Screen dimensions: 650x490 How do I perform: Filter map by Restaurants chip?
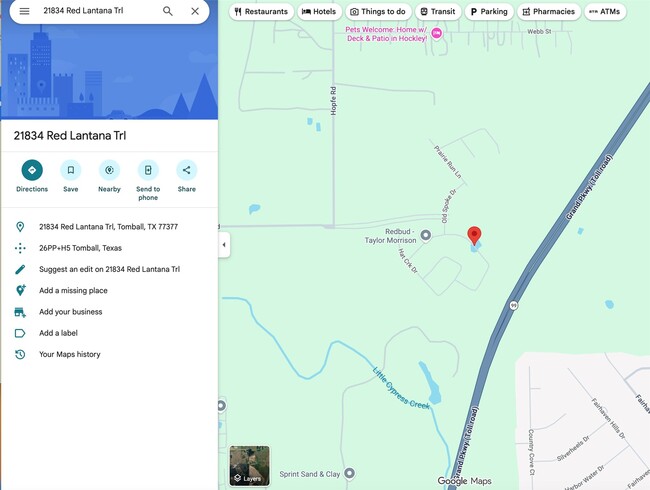[261, 12]
